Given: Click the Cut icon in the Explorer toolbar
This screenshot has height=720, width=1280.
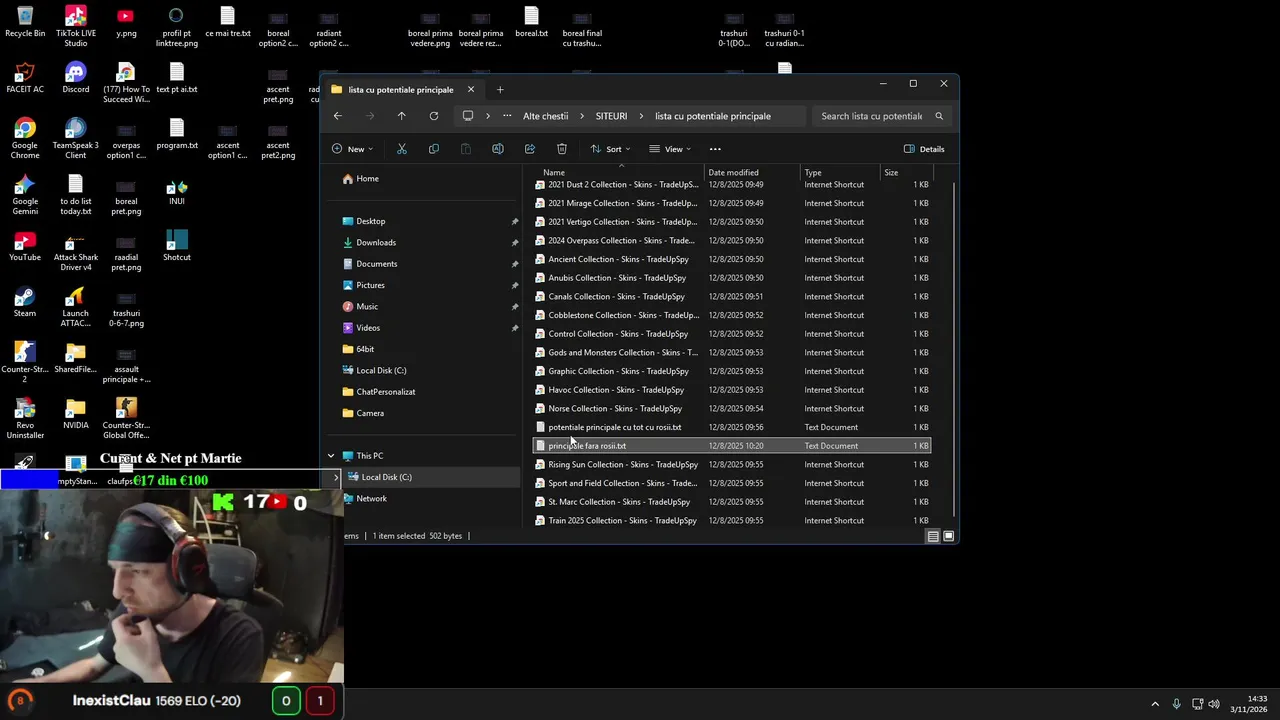Looking at the screenshot, I should click(401, 149).
